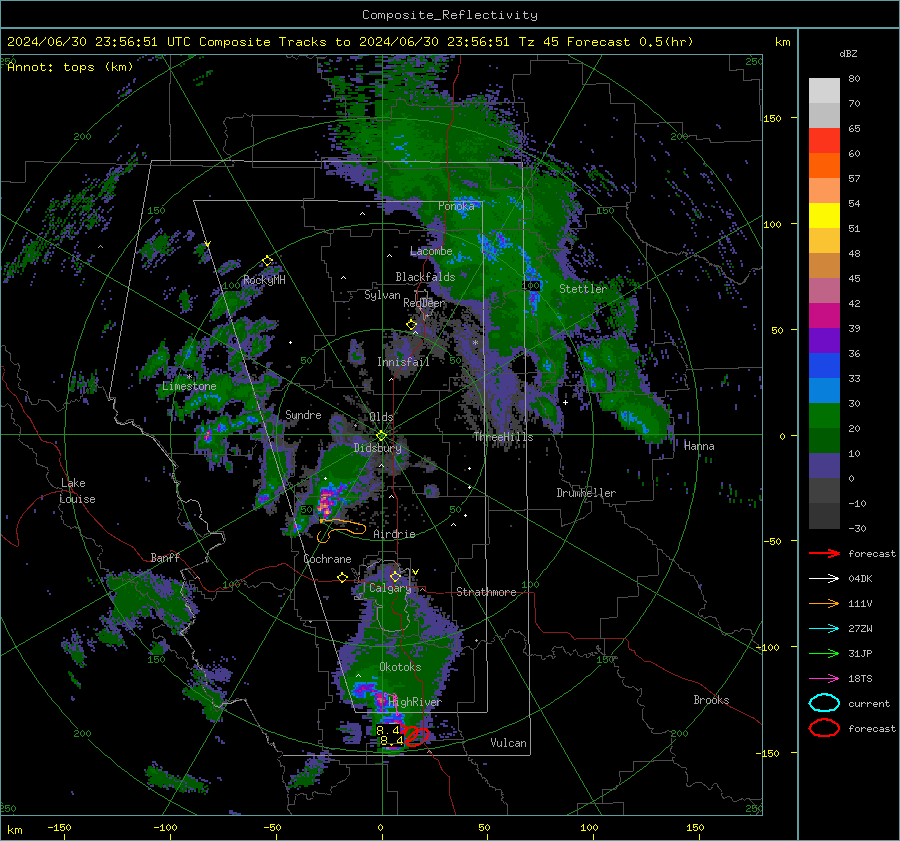Click the orange 111V track arrow
The image size is (900, 841).
(x=824, y=603)
